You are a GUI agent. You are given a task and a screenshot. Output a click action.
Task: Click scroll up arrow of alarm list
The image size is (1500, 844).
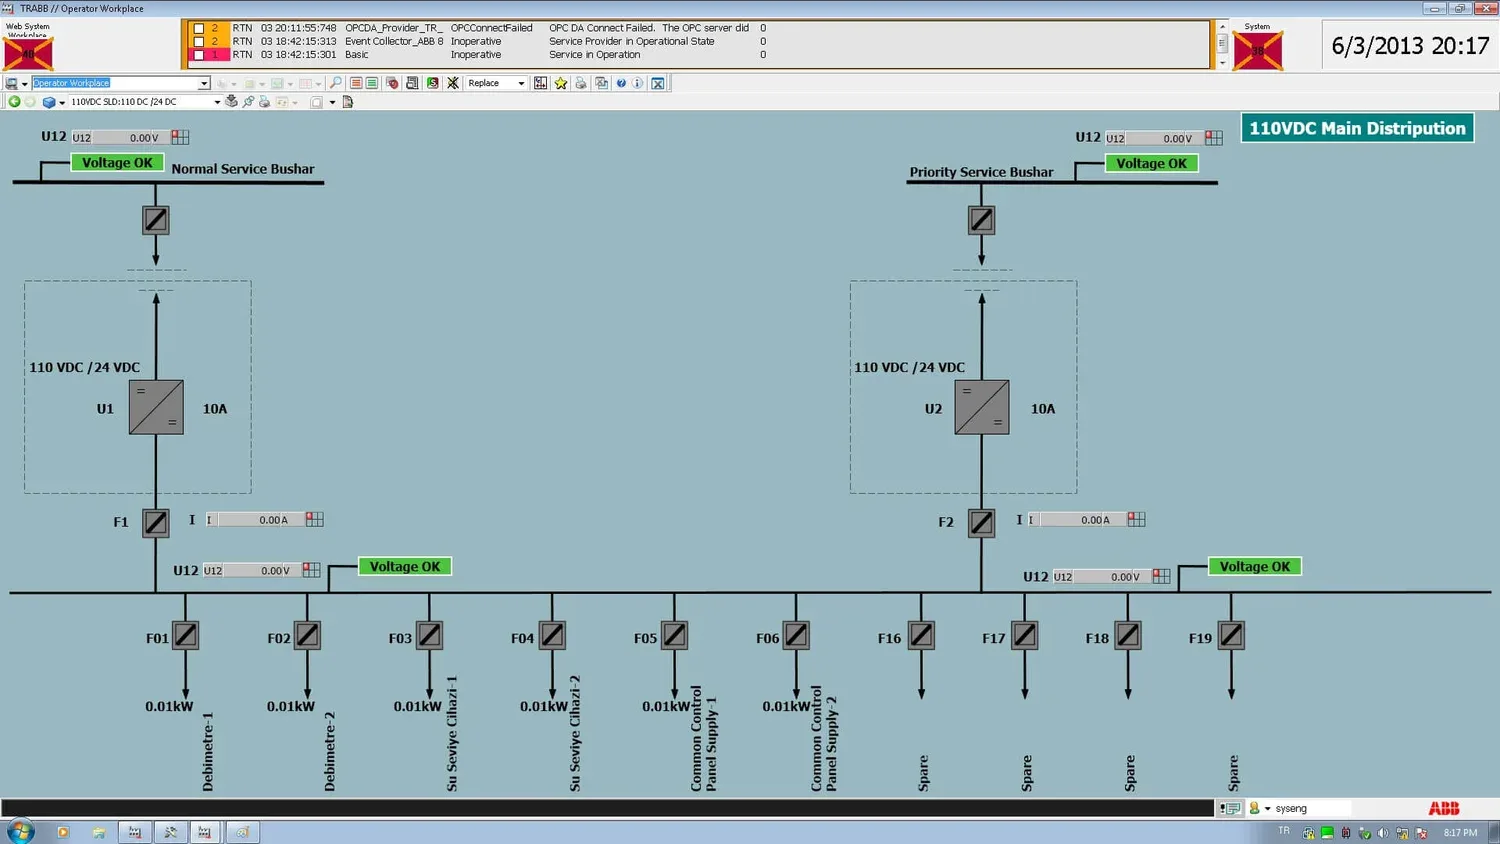(1222, 27)
